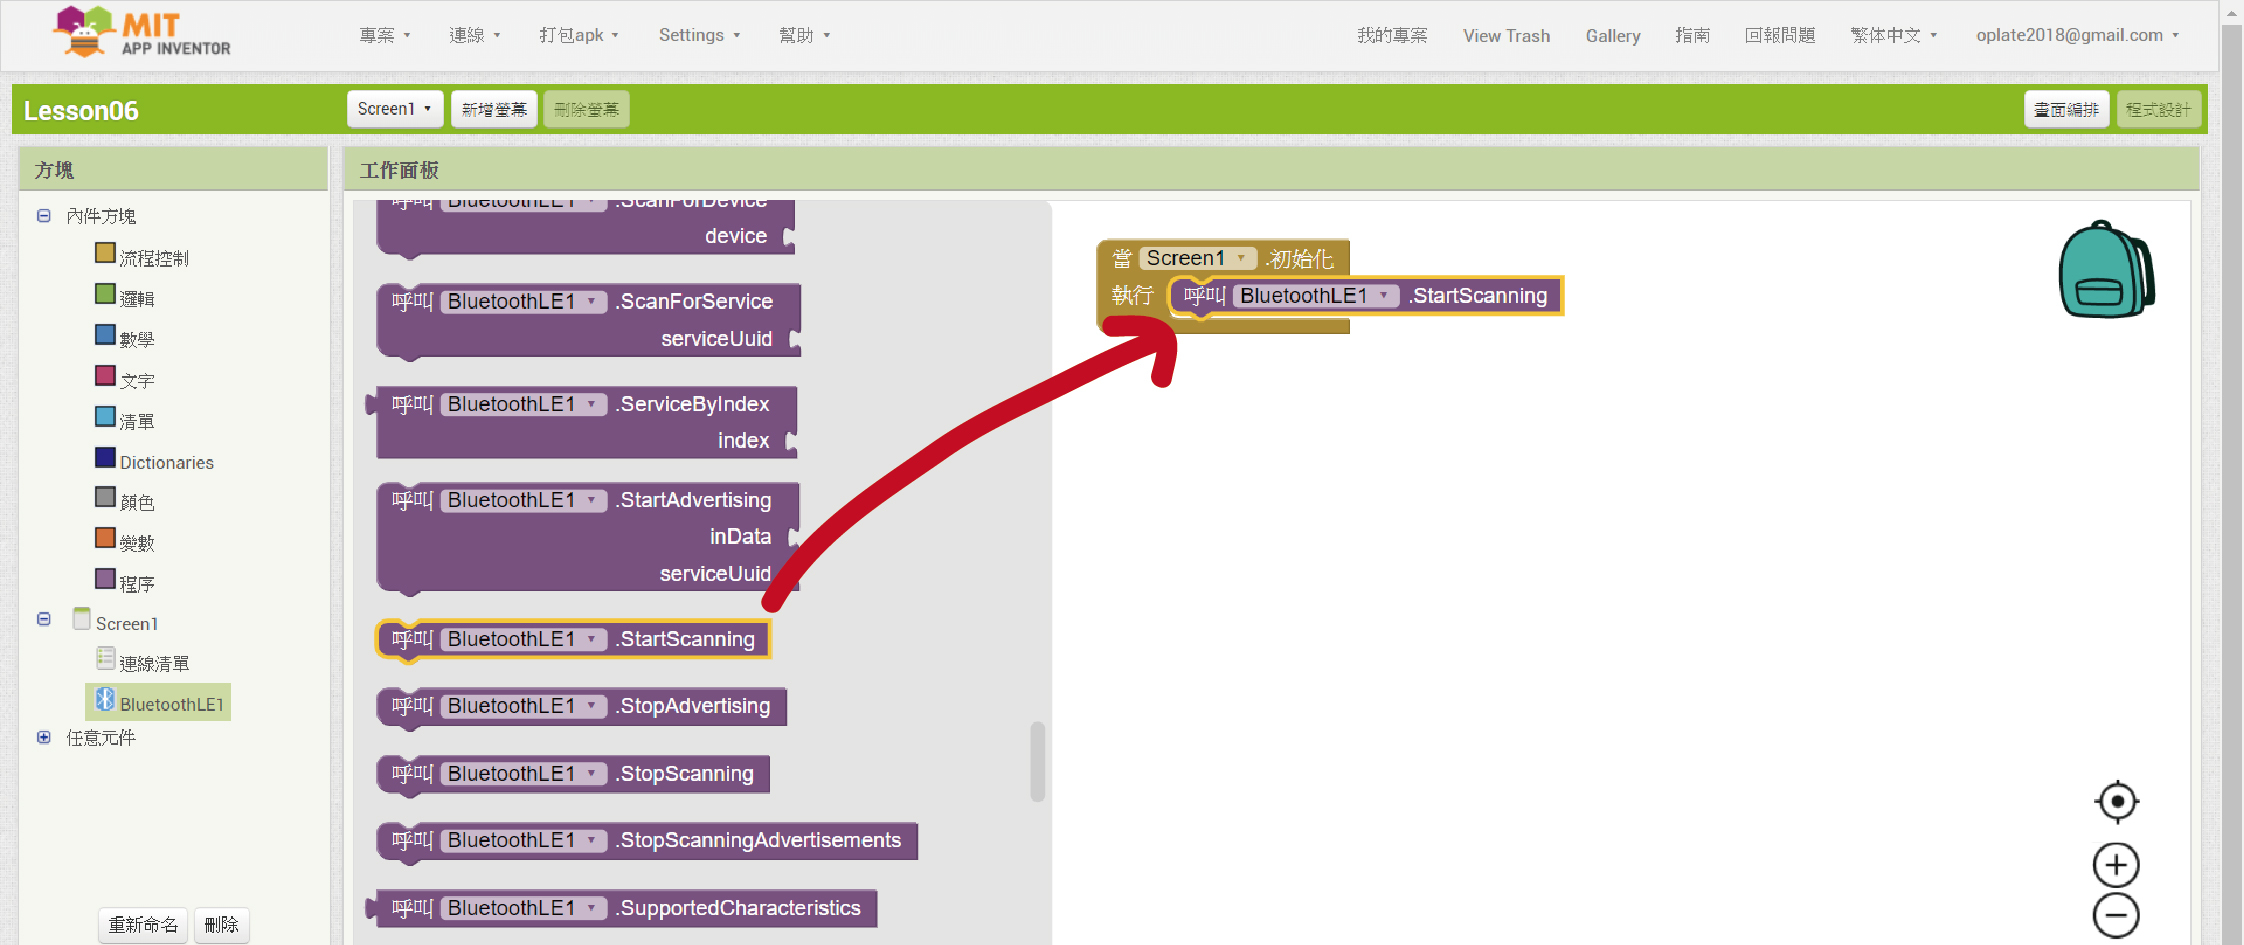Click the Screen1 component icon in tree
The width and height of the screenshot is (2244, 945).
pos(82,620)
